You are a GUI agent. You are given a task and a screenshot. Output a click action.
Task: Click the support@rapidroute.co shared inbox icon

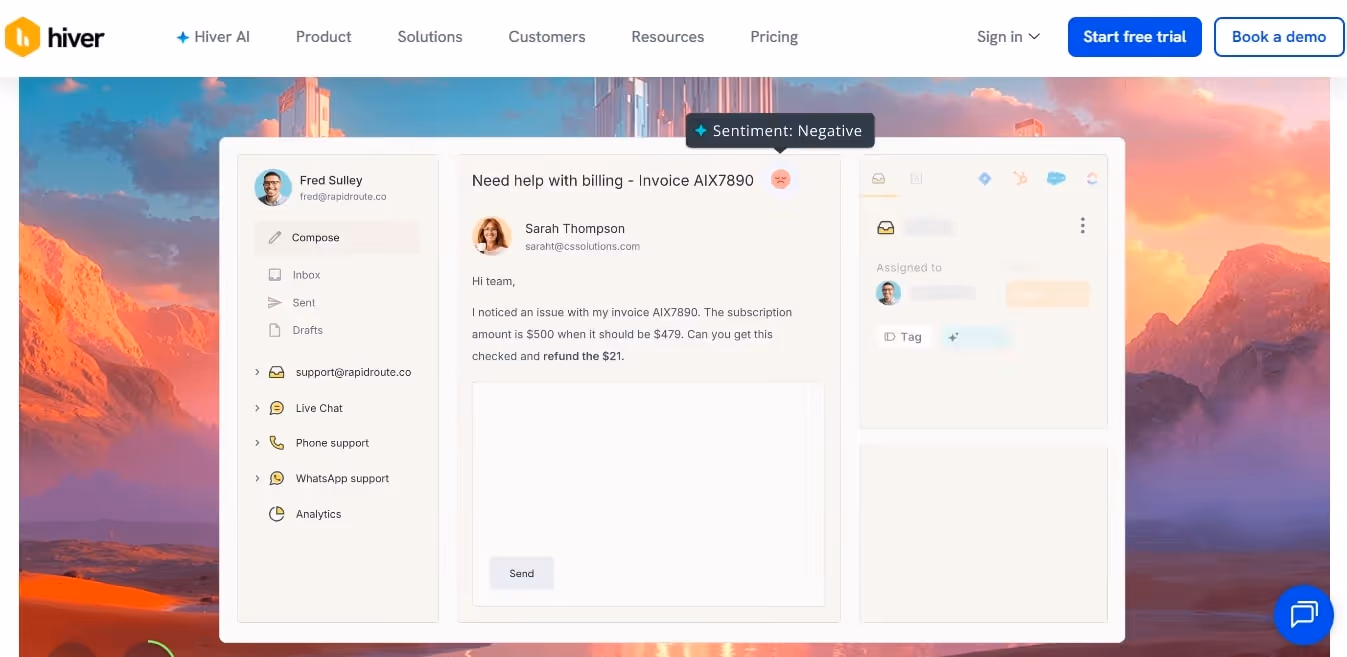coord(277,372)
